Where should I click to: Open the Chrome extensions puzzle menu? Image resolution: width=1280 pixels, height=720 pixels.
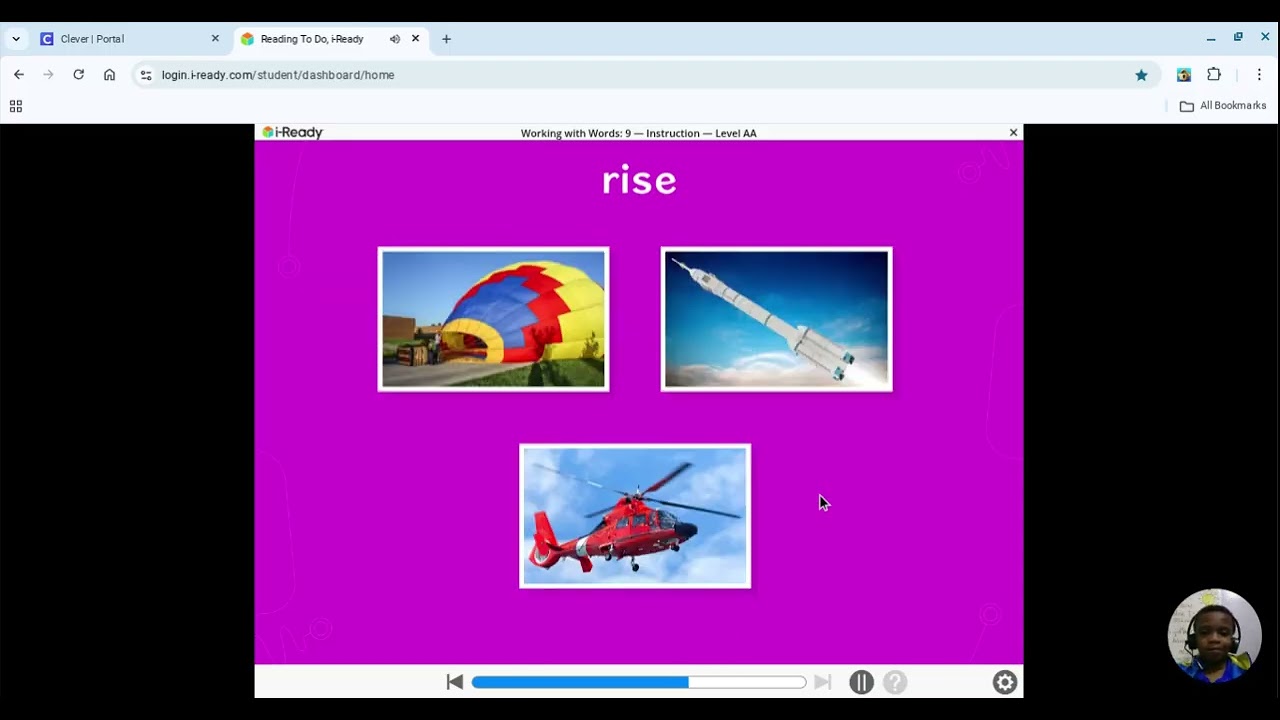tap(1214, 75)
